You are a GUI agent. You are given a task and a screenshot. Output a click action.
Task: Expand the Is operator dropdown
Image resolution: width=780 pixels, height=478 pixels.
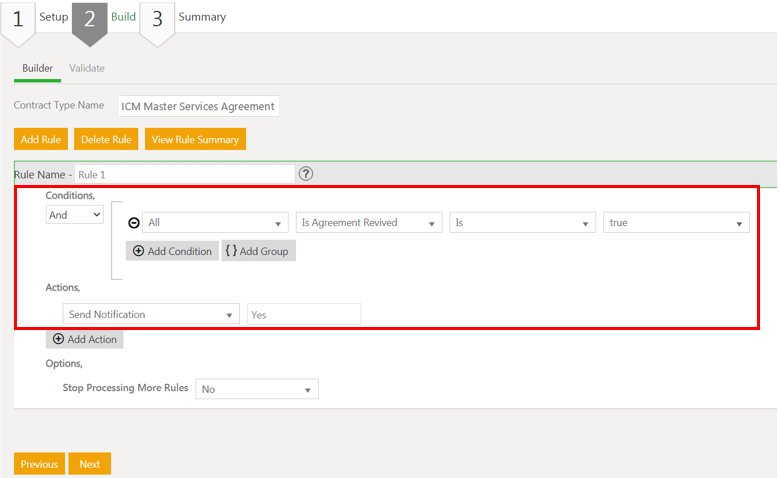tap(523, 223)
